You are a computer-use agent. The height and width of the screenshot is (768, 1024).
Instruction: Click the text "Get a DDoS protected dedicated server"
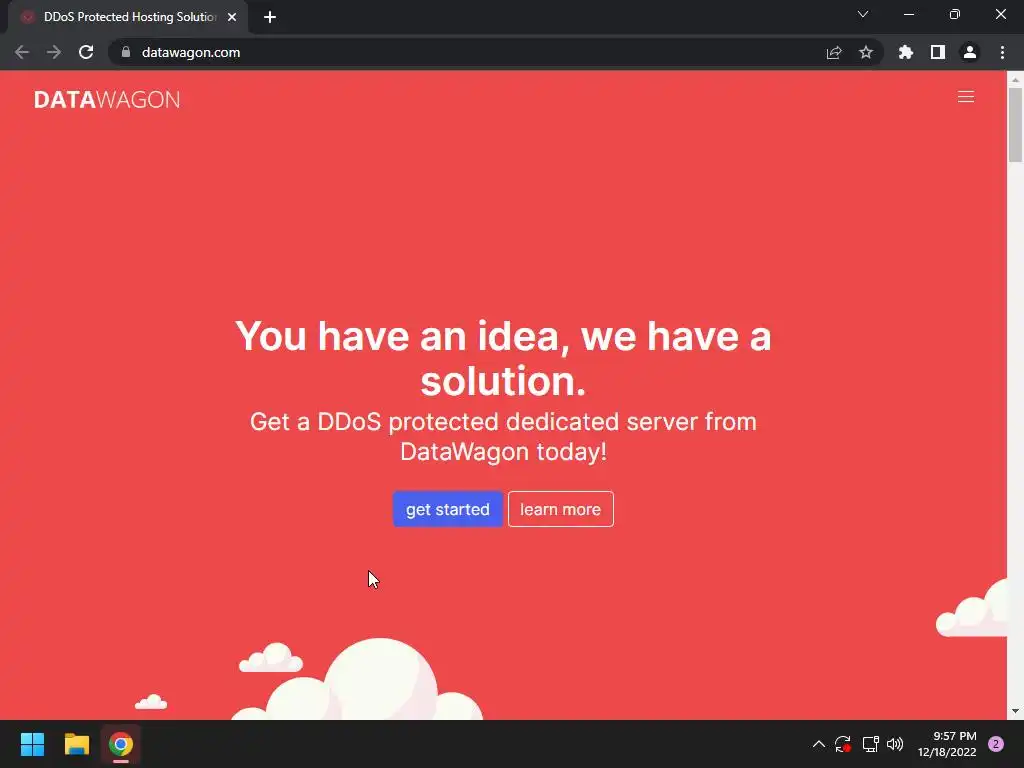[473, 422]
